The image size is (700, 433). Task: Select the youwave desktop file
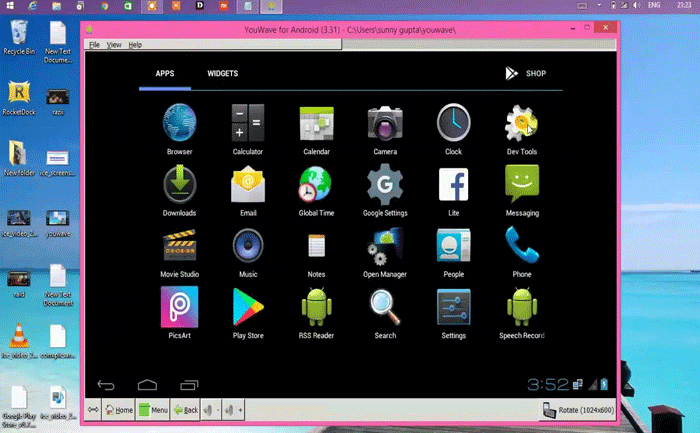(x=58, y=223)
